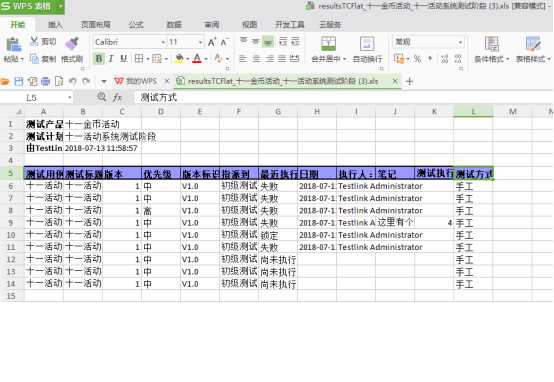Close the resultsTCFlat document tab
554x382 pixels.
(x=395, y=81)
